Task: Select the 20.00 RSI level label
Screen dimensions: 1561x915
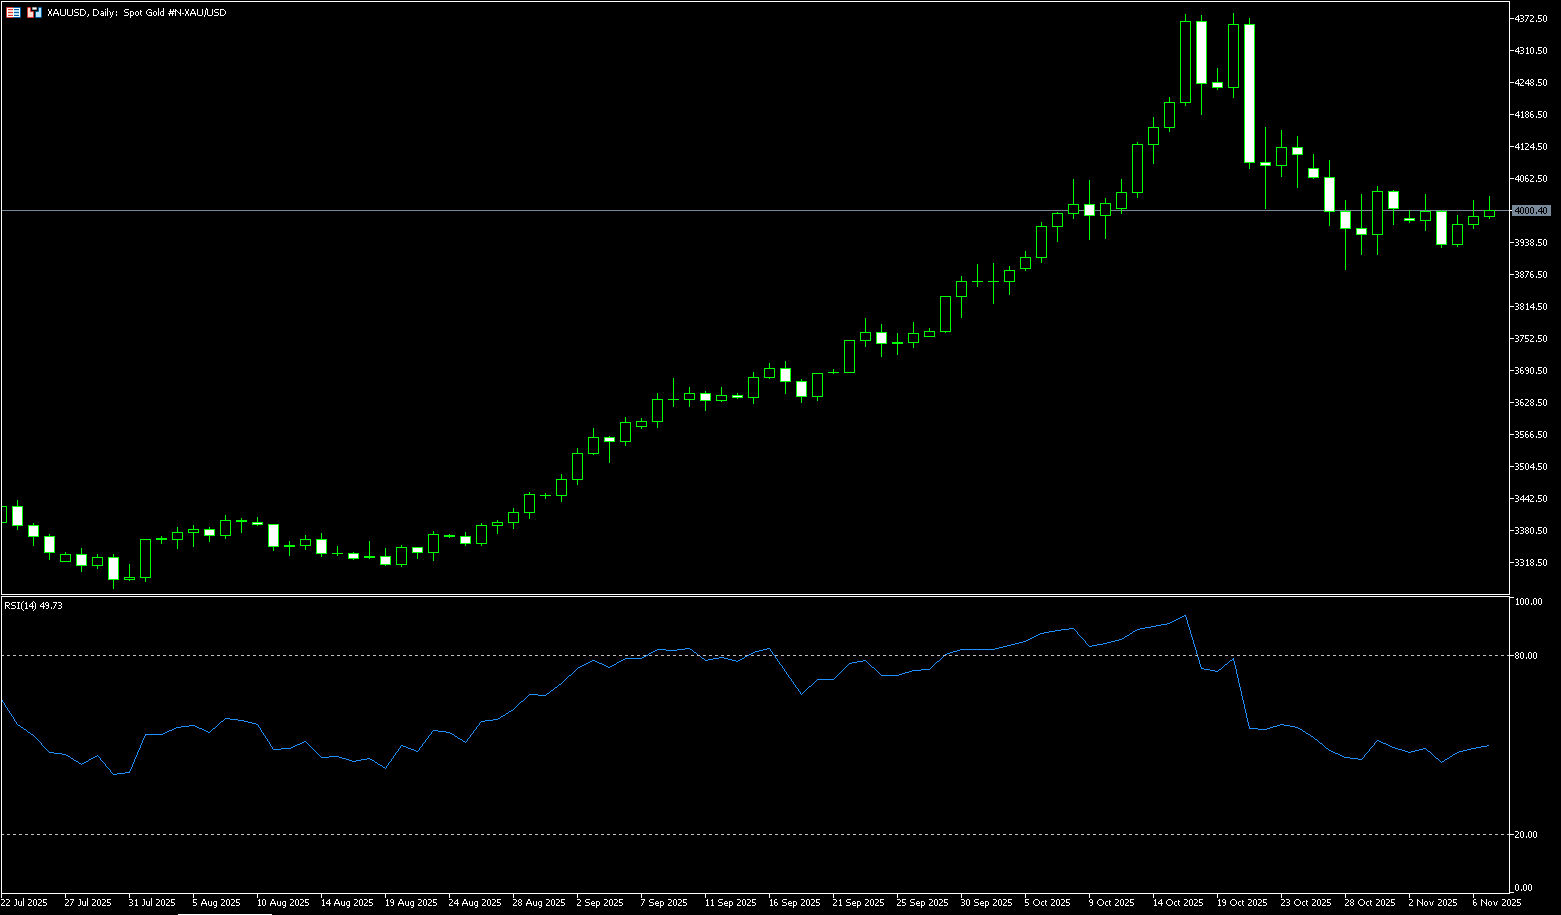Action: (x=1526, y=835)
